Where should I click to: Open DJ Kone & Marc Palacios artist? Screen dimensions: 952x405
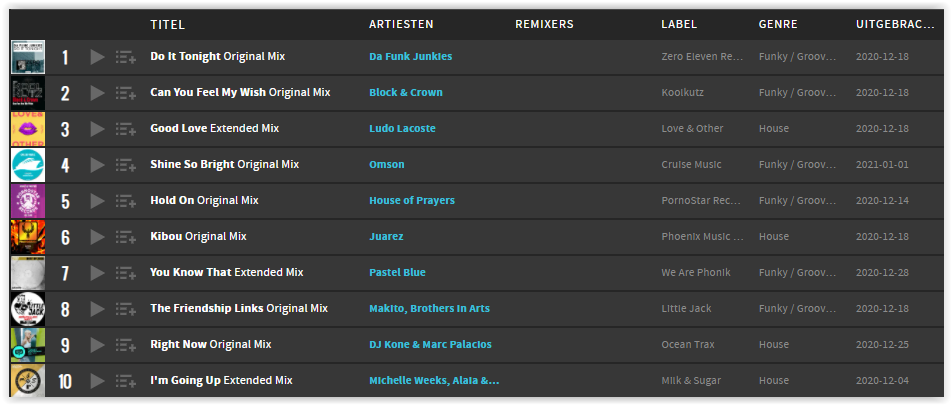tap(430, 344)
